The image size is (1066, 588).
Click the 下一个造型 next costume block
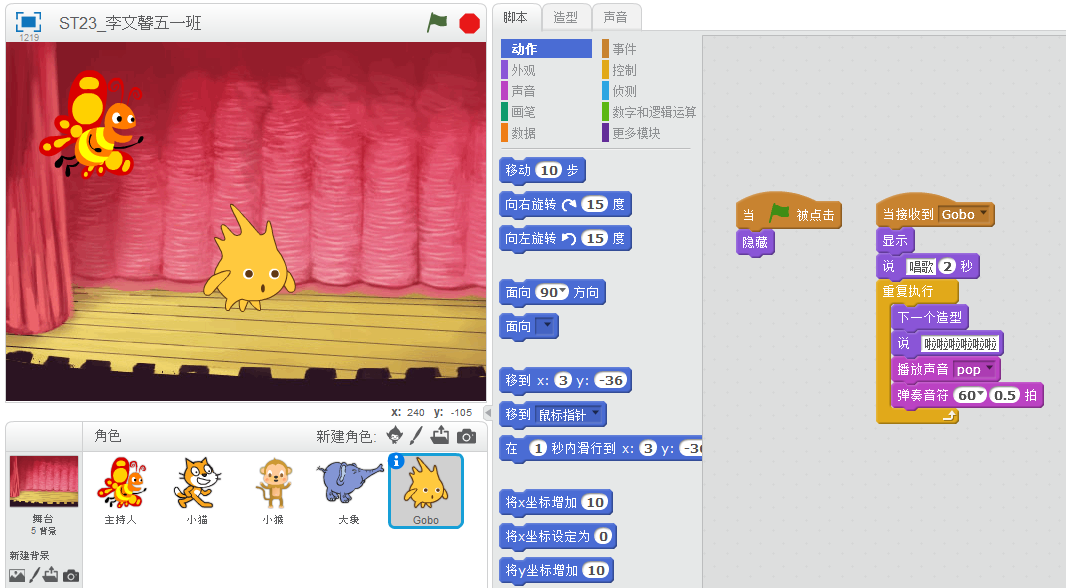point(929,317)
